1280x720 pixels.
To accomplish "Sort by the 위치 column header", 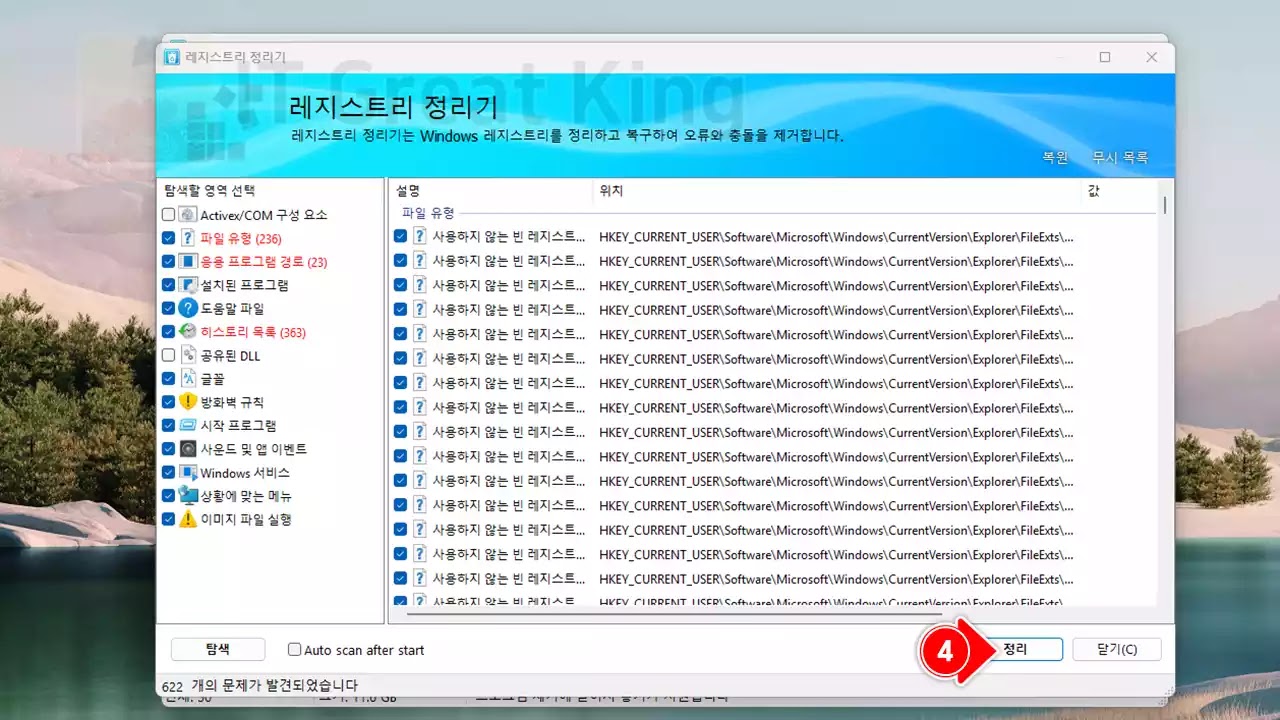I will pyautogui.click(x=838, y=190).
